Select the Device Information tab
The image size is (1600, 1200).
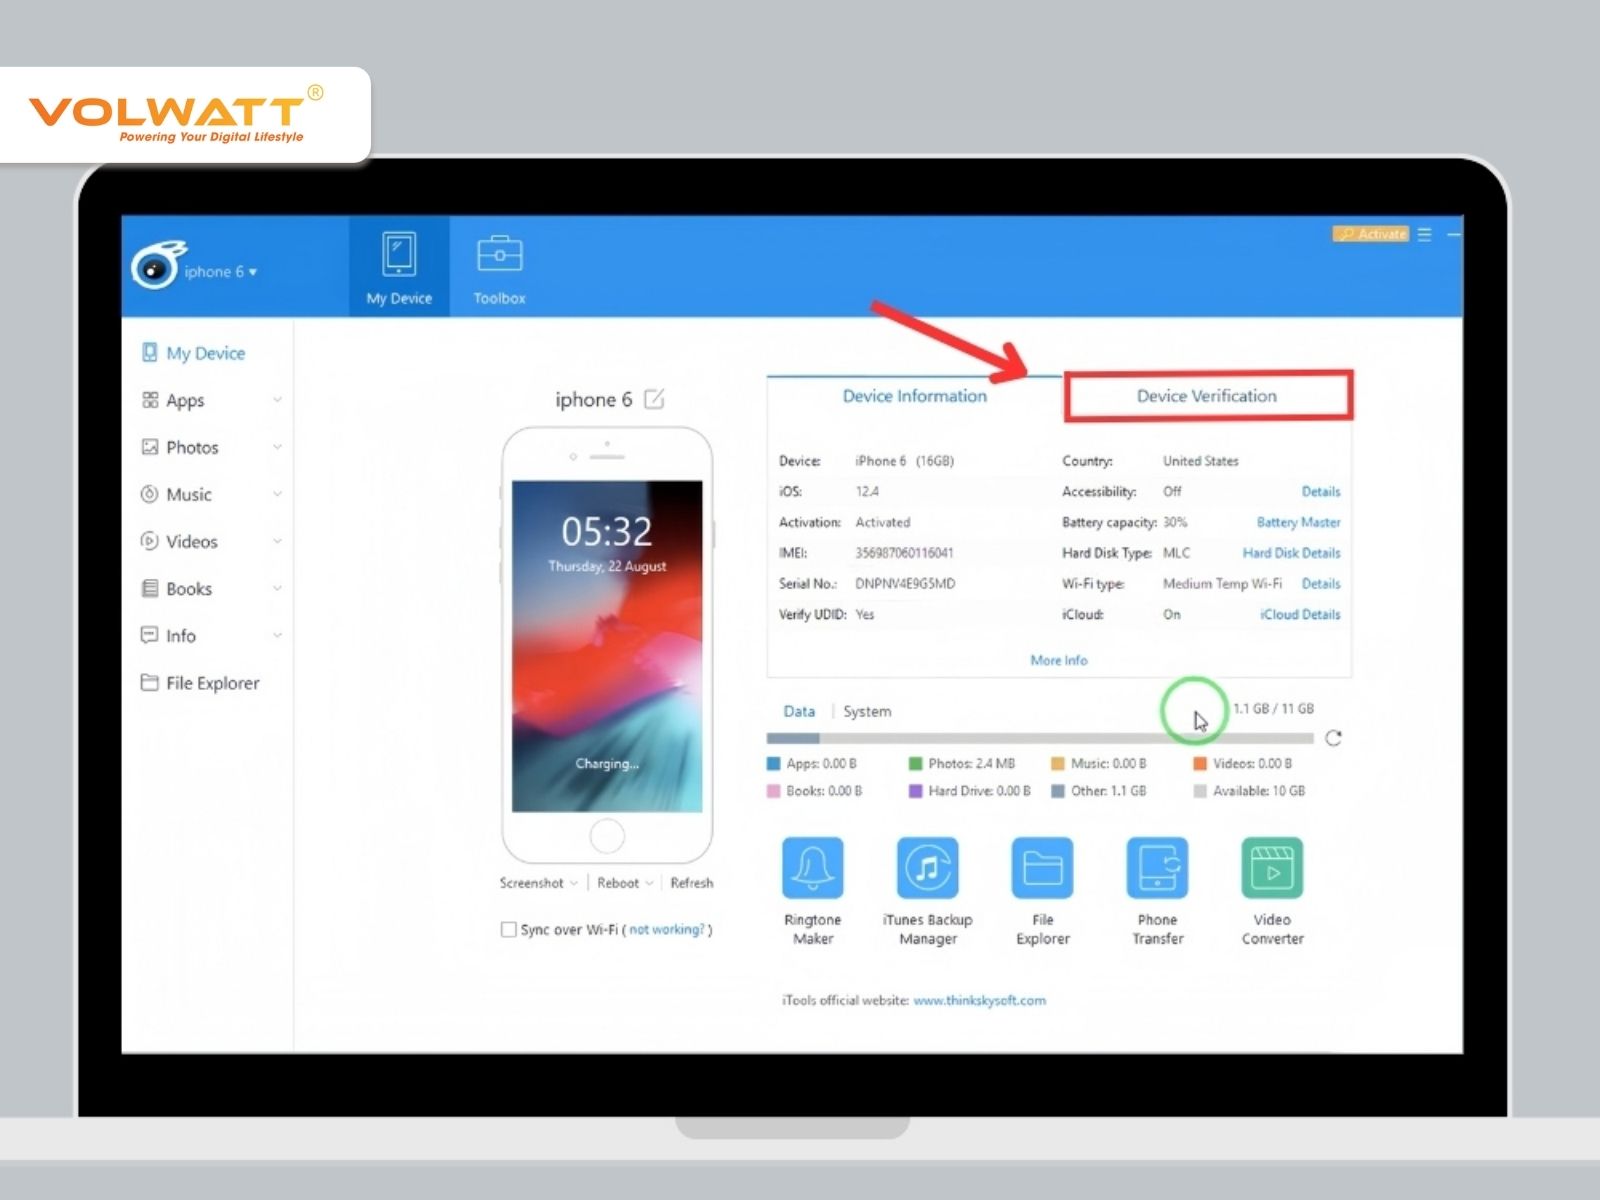coord(913,395)
